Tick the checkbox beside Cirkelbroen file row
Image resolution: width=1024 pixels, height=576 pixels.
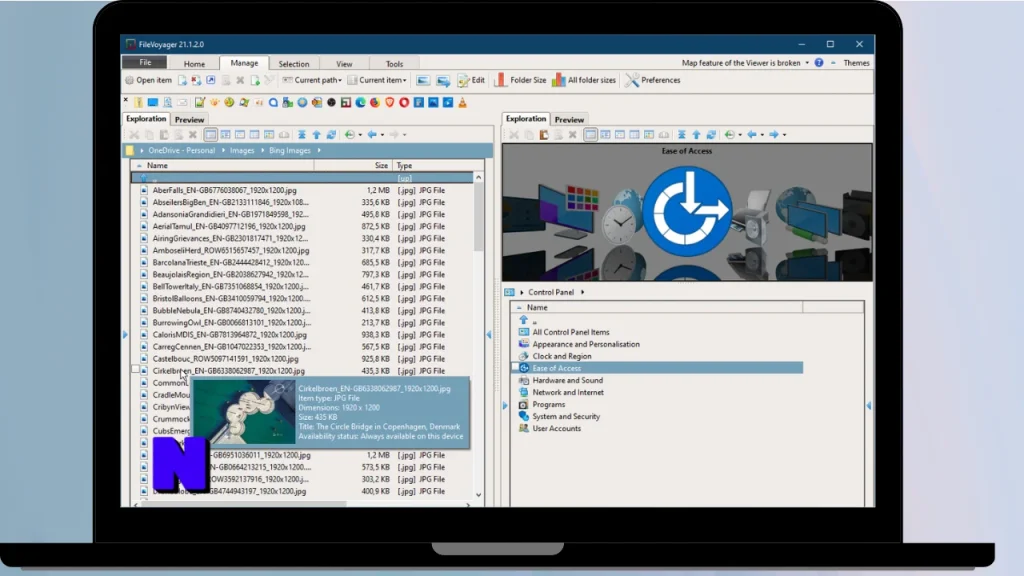136,370
